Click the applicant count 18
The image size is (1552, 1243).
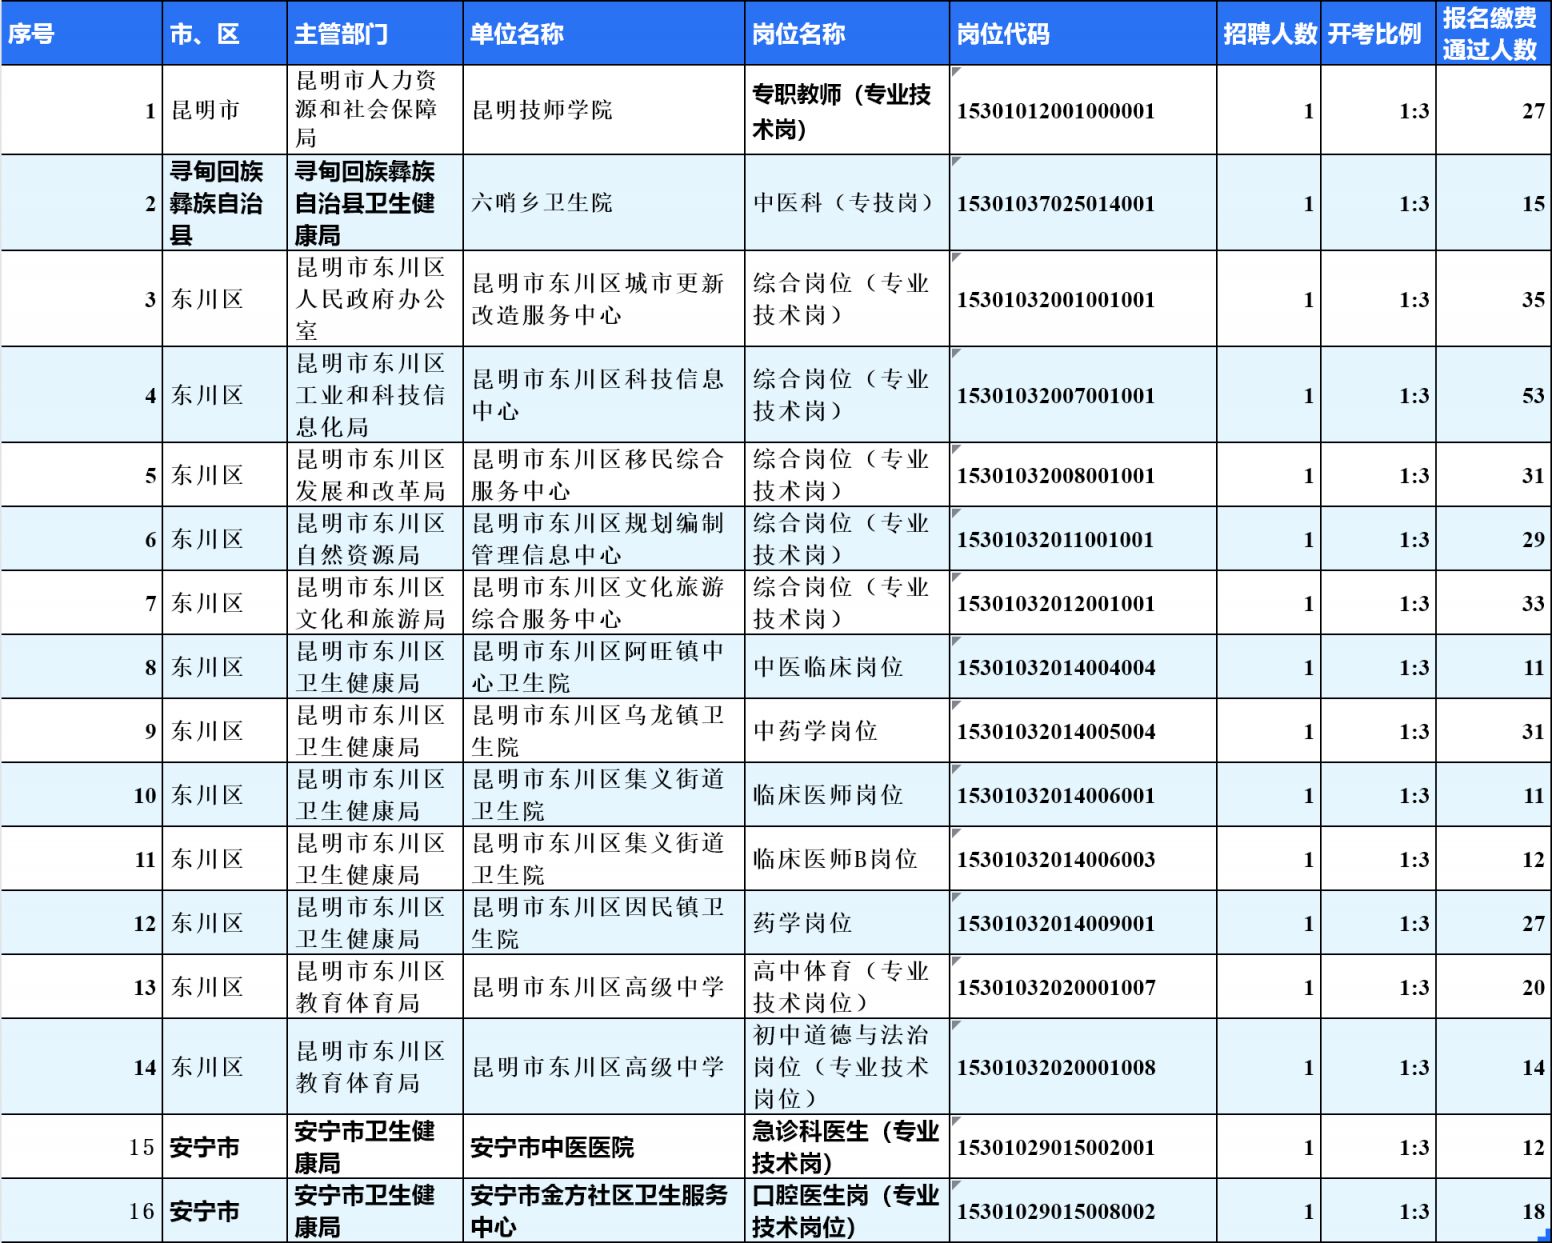coord(1494,1211)
